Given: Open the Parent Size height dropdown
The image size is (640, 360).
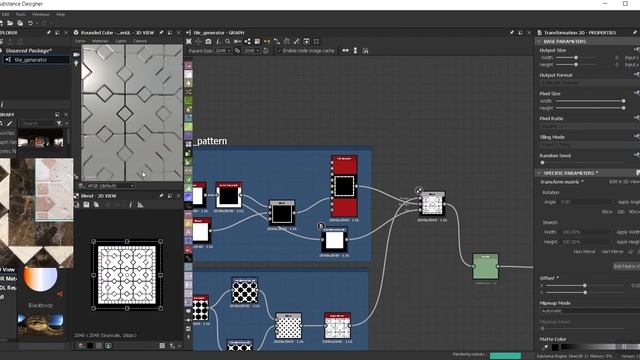Looking at the screenshot, I should click(252, 51).
